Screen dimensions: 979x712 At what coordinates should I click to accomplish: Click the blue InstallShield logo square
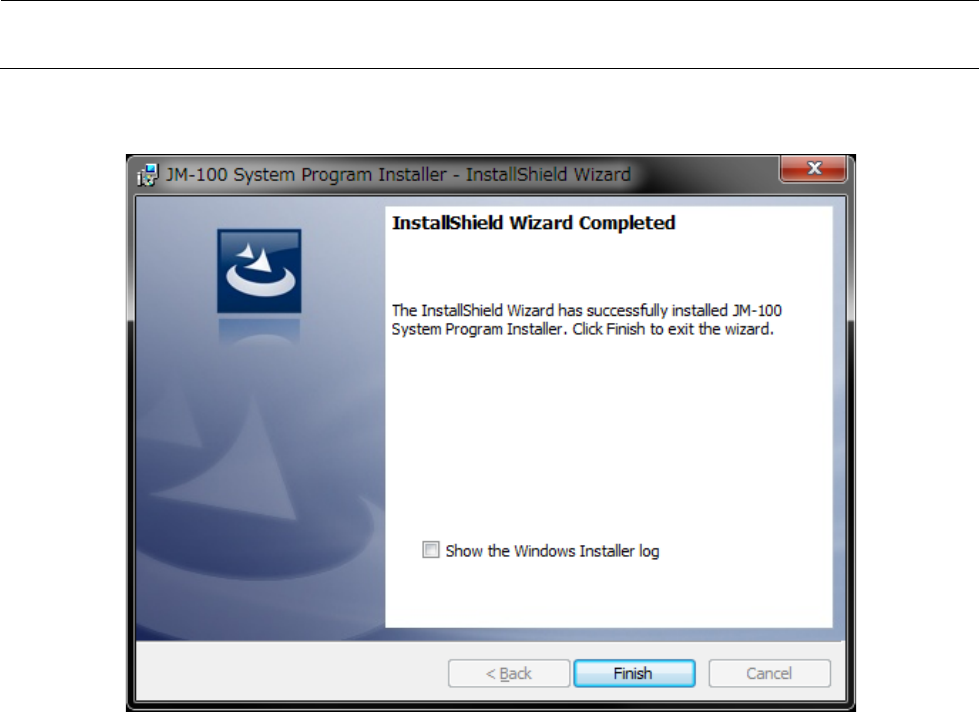(x=259, y=271)
